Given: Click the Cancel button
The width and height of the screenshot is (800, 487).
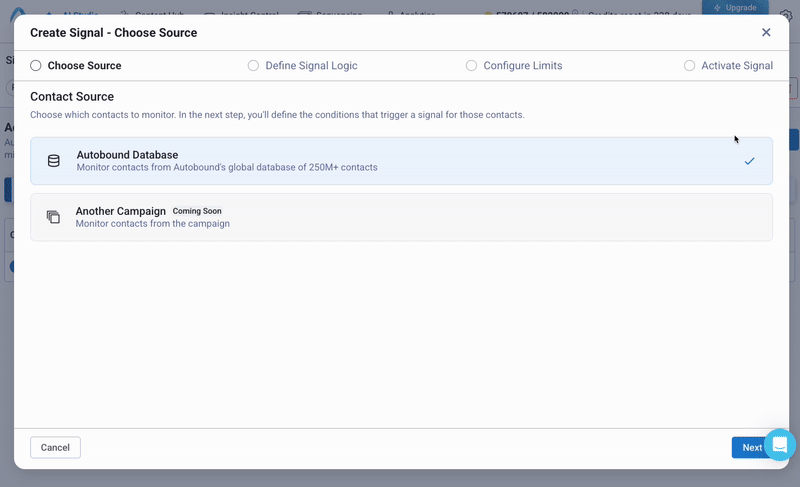Looking at the screenshot, I should [55, 447].
